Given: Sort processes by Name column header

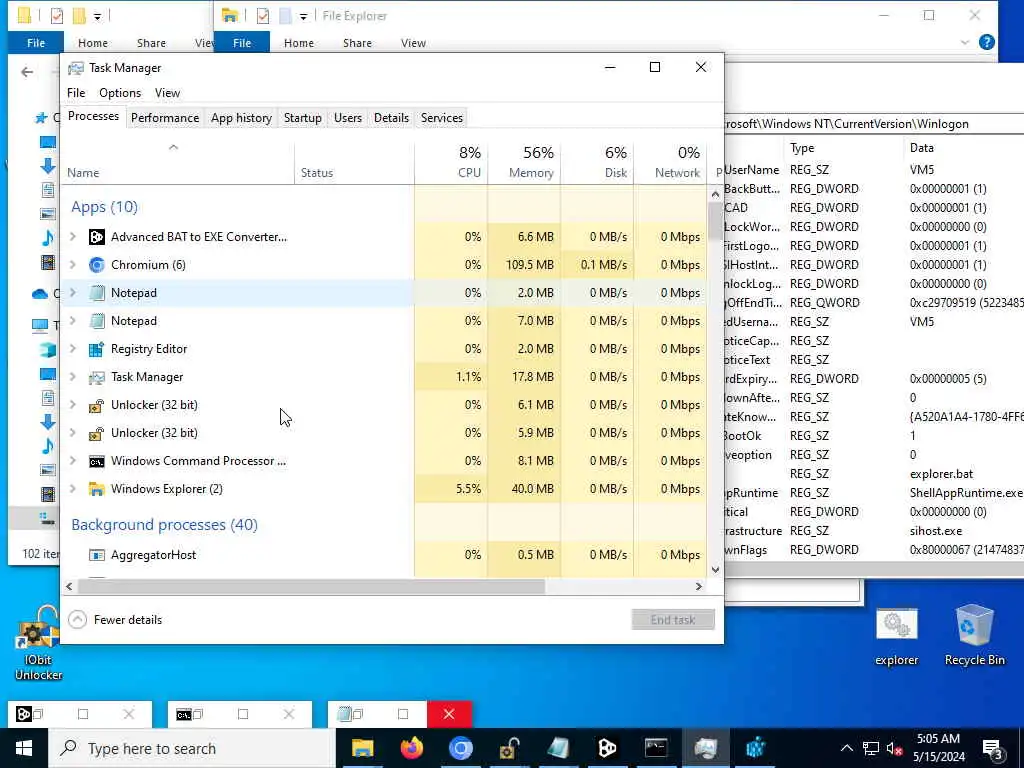Looking at the screenshot, I should [178, 162].
